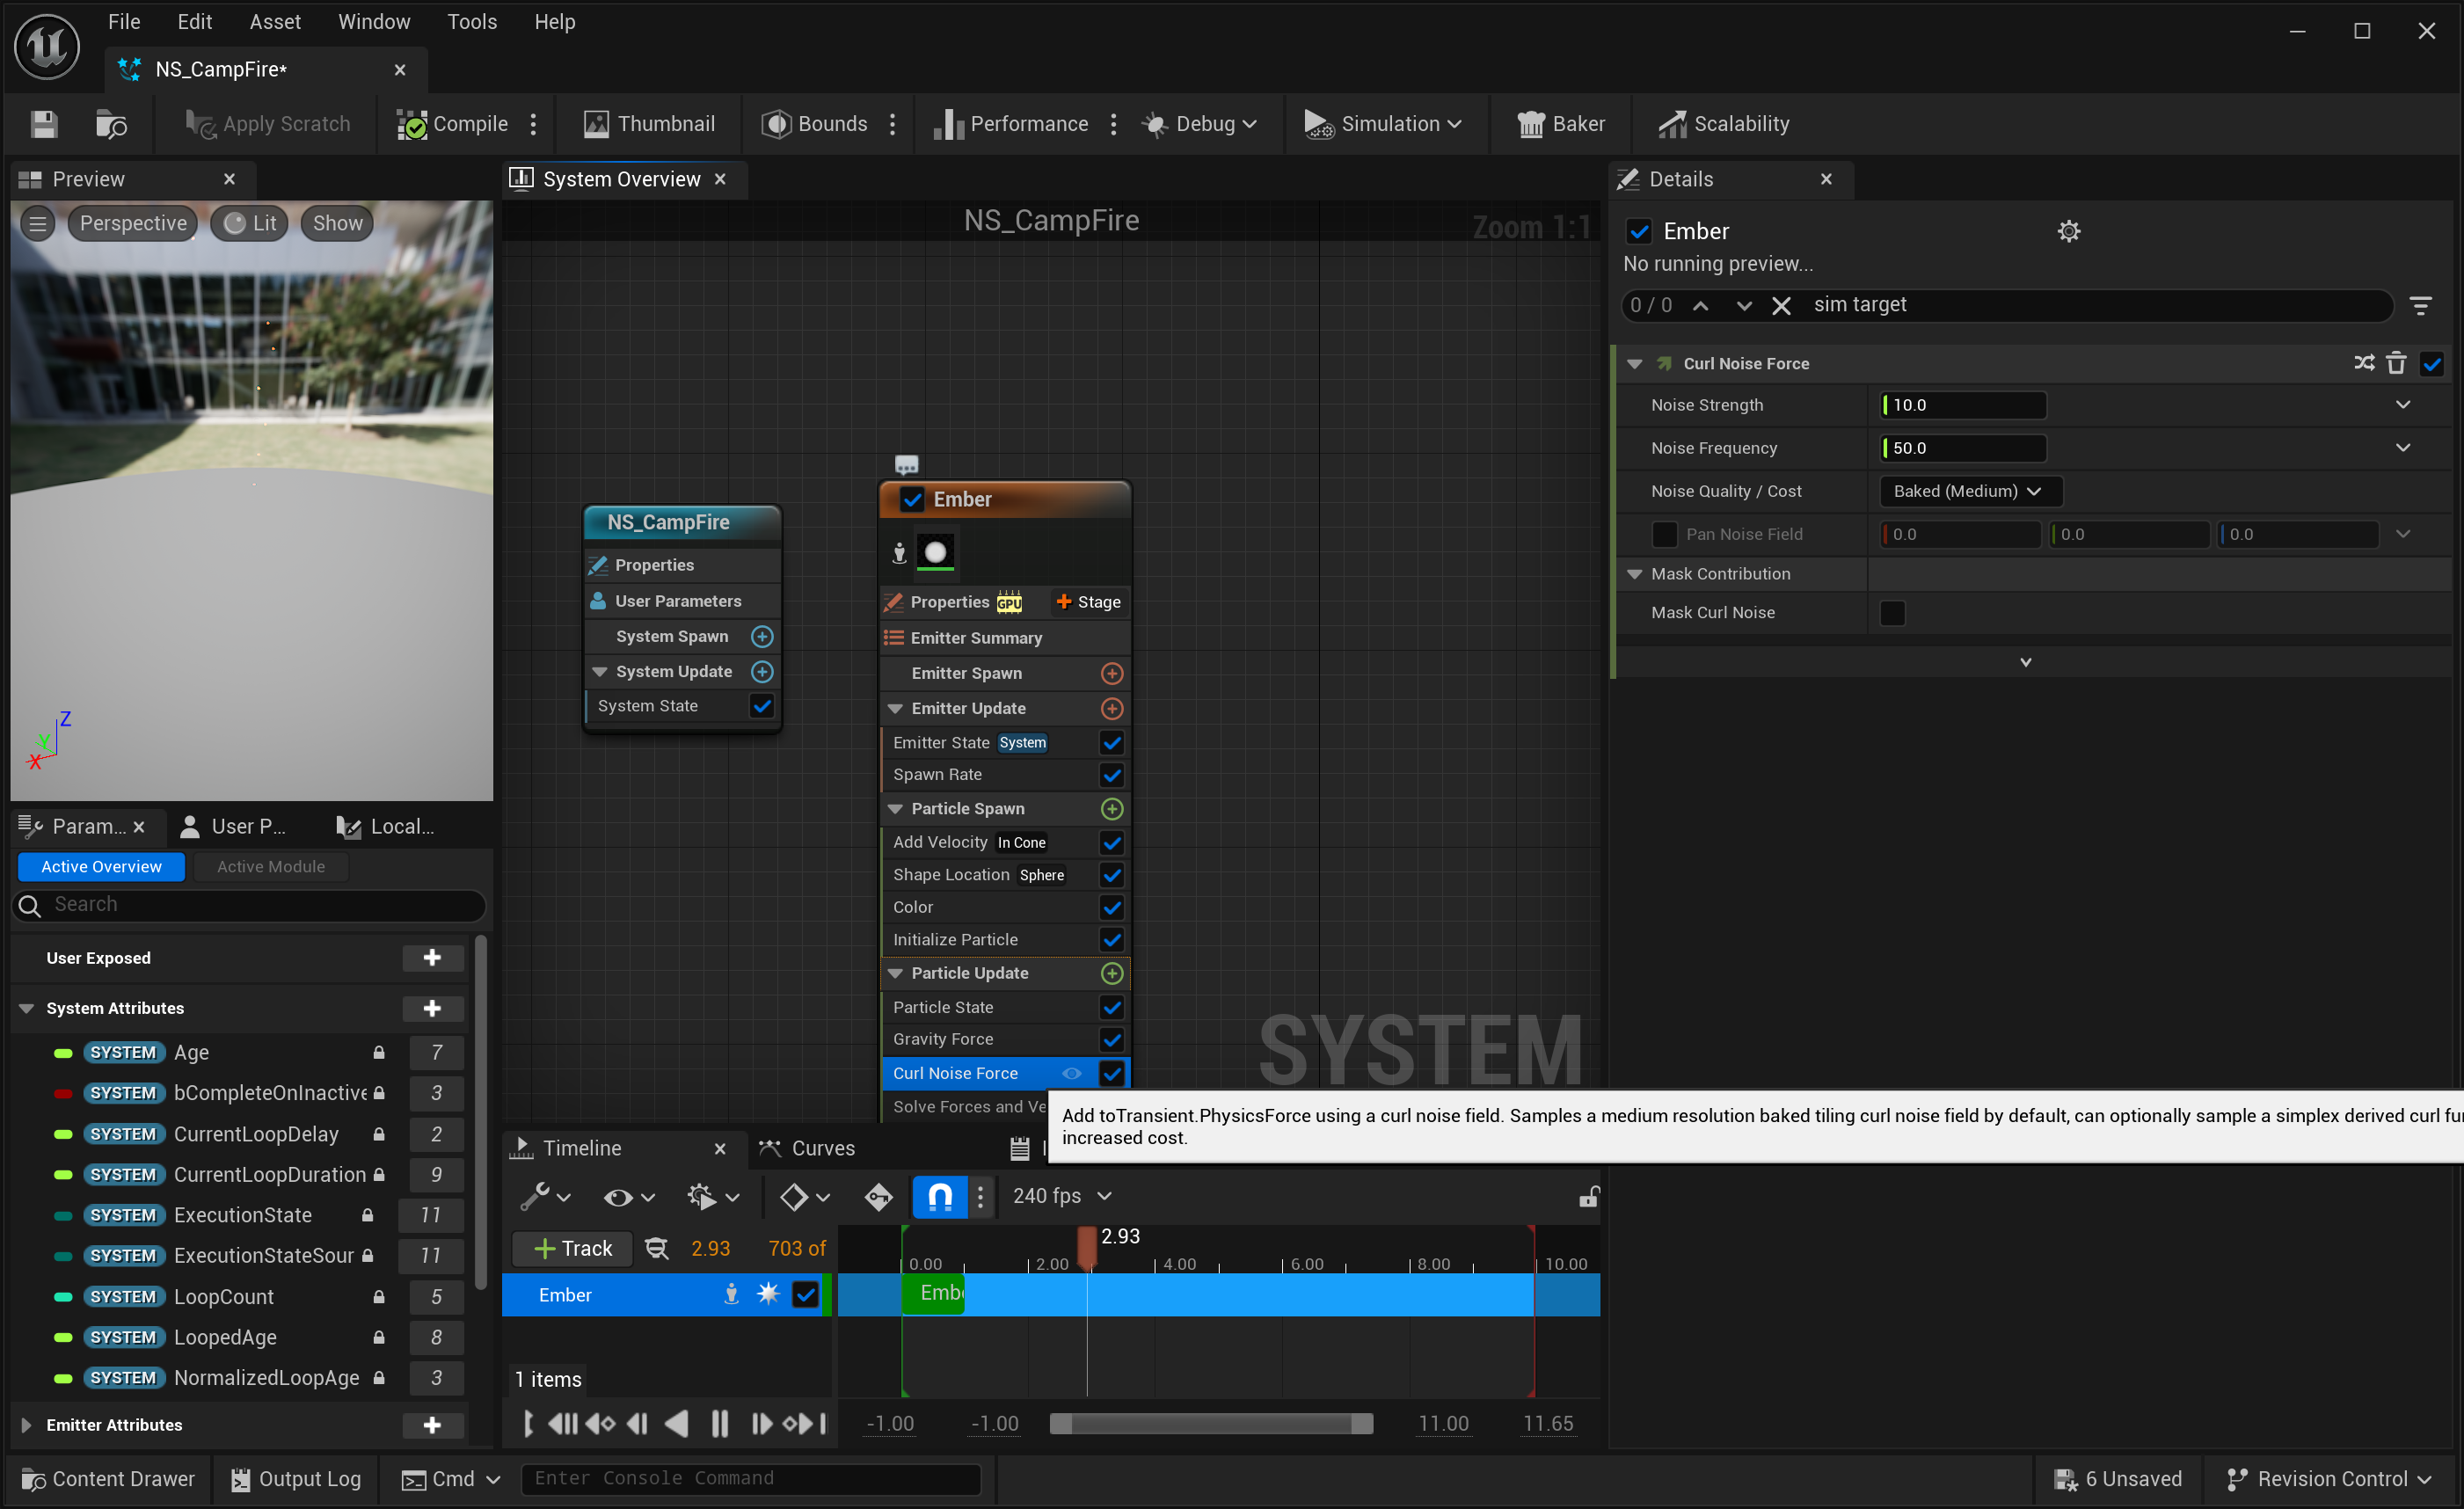Enable the Mask Curl Noise checkbox
Image resolution: width=2464 pixels, height=1509 pixels.
coord(1892,612)
